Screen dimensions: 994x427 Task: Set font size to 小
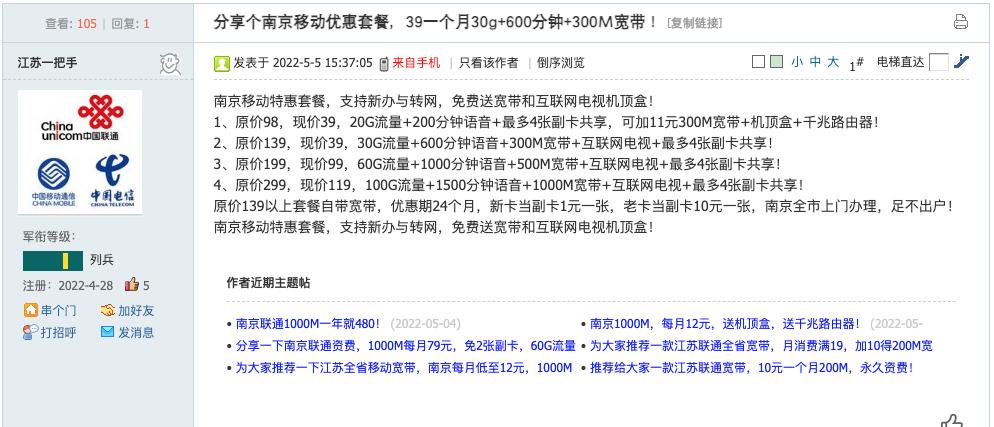[797, 62]
